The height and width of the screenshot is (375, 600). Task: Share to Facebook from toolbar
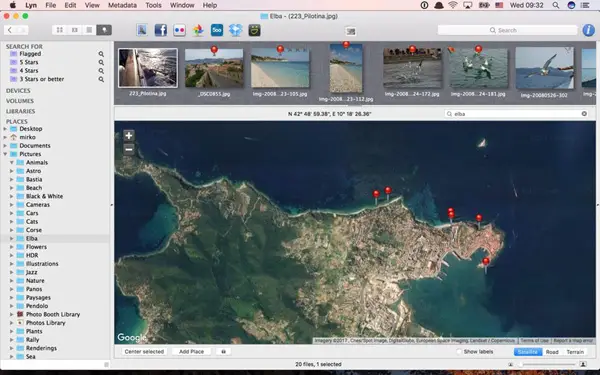coord(161,30)
